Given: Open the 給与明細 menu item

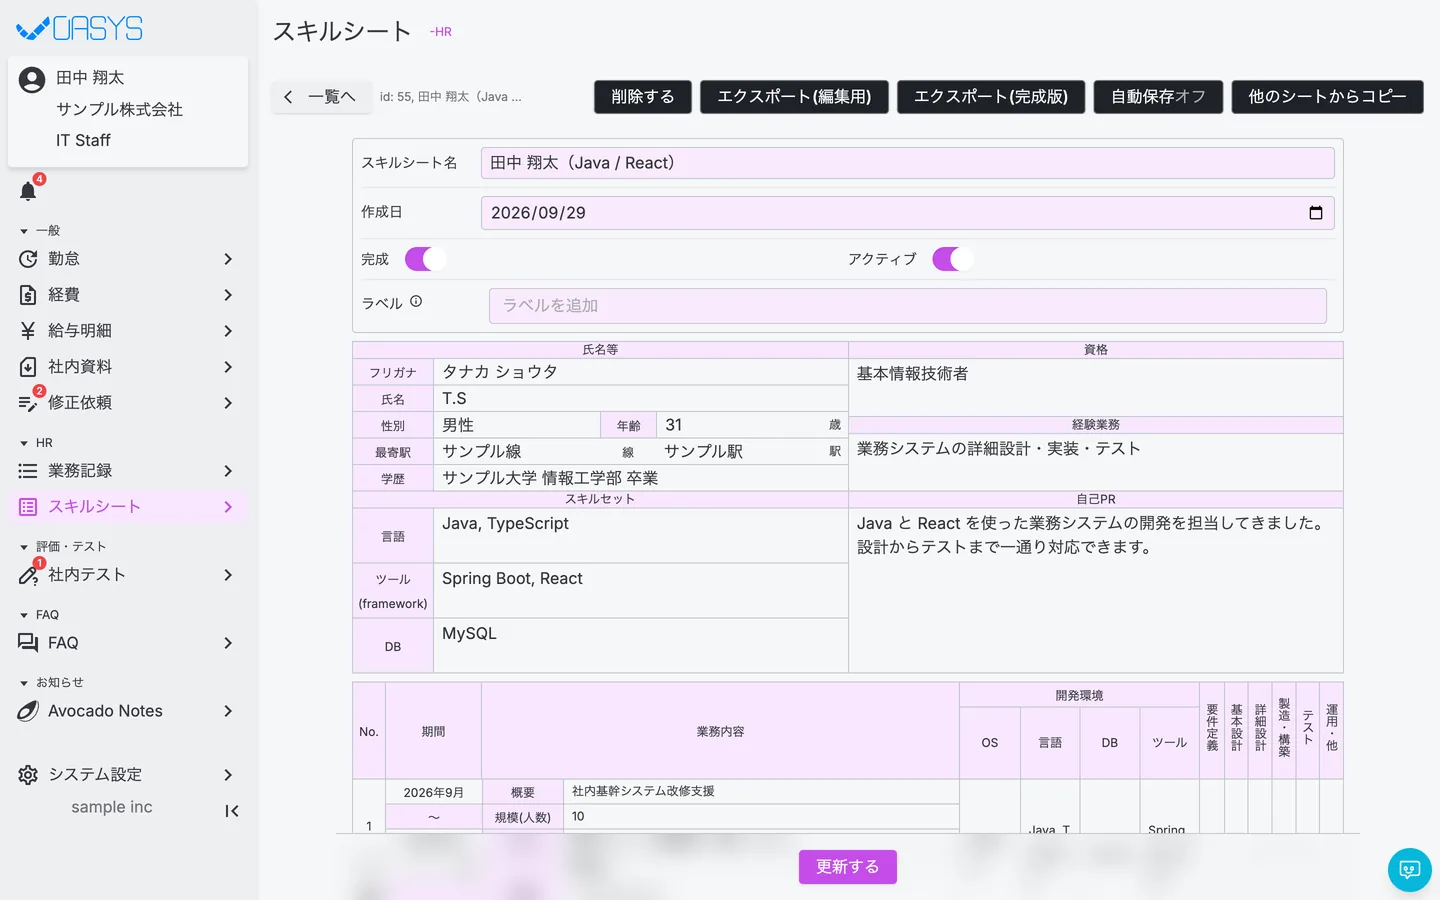Looking at the screenshot, I should click(x=128, y=331).
